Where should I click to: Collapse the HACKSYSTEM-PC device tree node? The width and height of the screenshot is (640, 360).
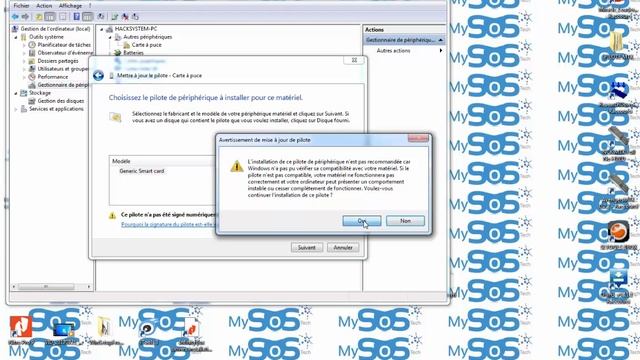coord(102,29)
